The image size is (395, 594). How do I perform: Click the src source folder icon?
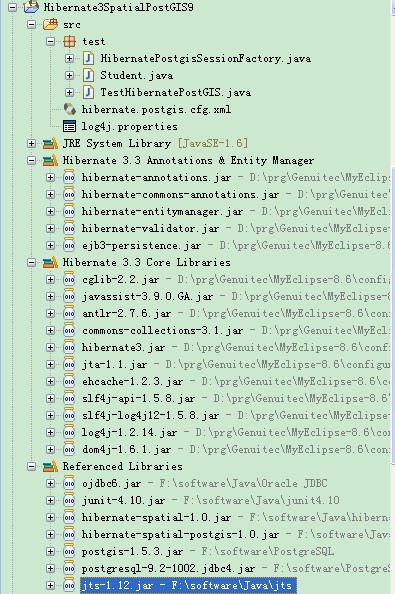50,24
